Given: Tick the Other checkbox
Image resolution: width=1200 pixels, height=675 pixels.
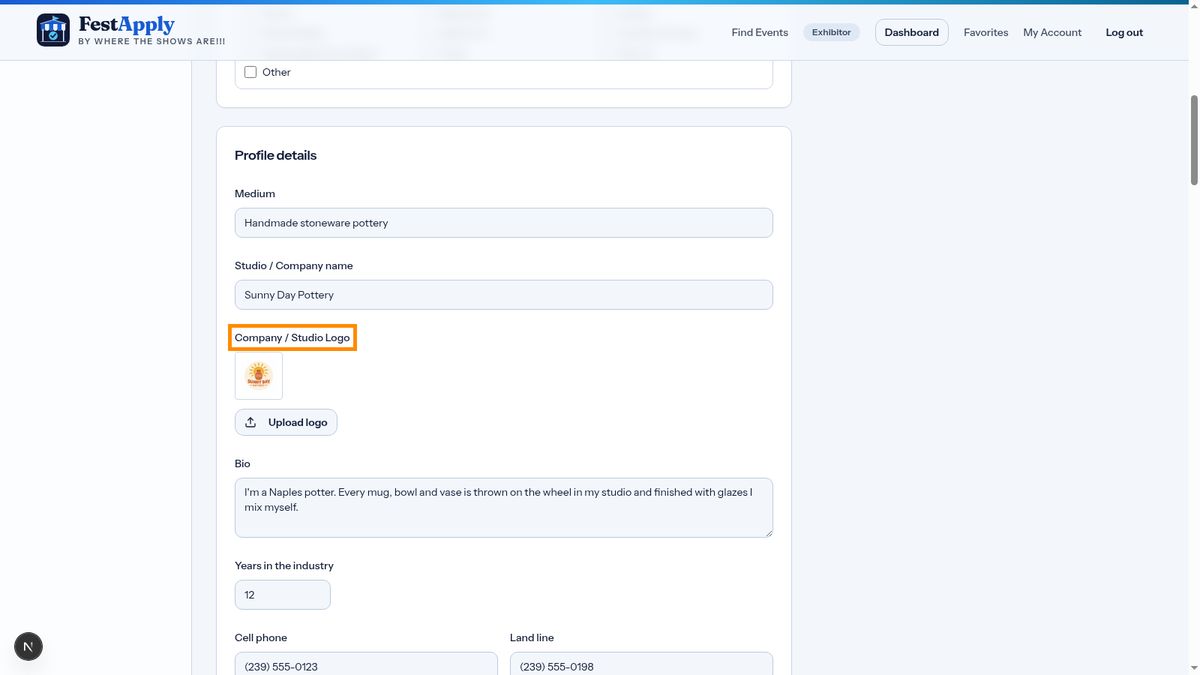Looking at the screenshot, I should 251,72.
